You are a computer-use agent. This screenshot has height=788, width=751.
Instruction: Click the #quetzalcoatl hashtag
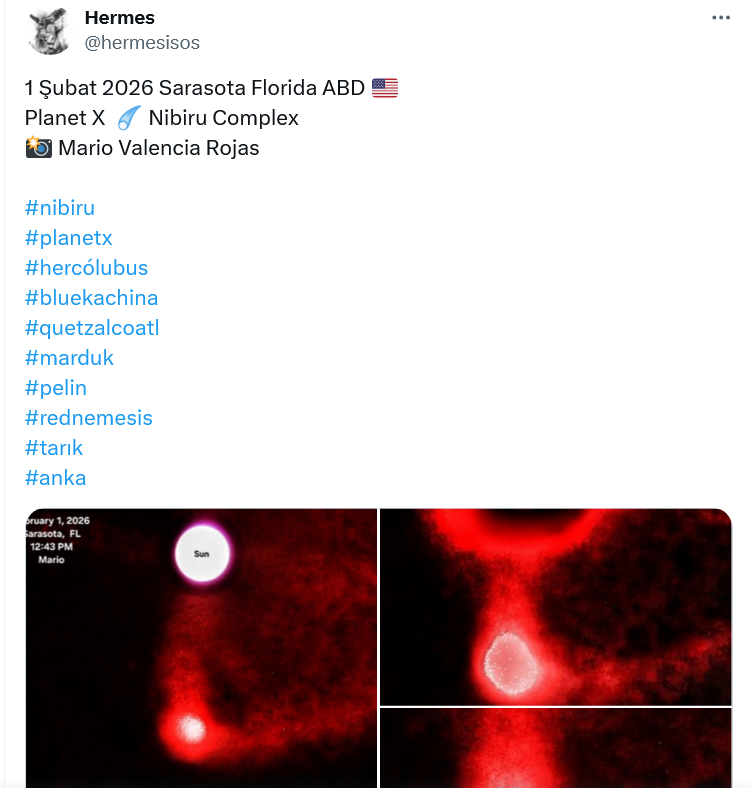(92, 328)
